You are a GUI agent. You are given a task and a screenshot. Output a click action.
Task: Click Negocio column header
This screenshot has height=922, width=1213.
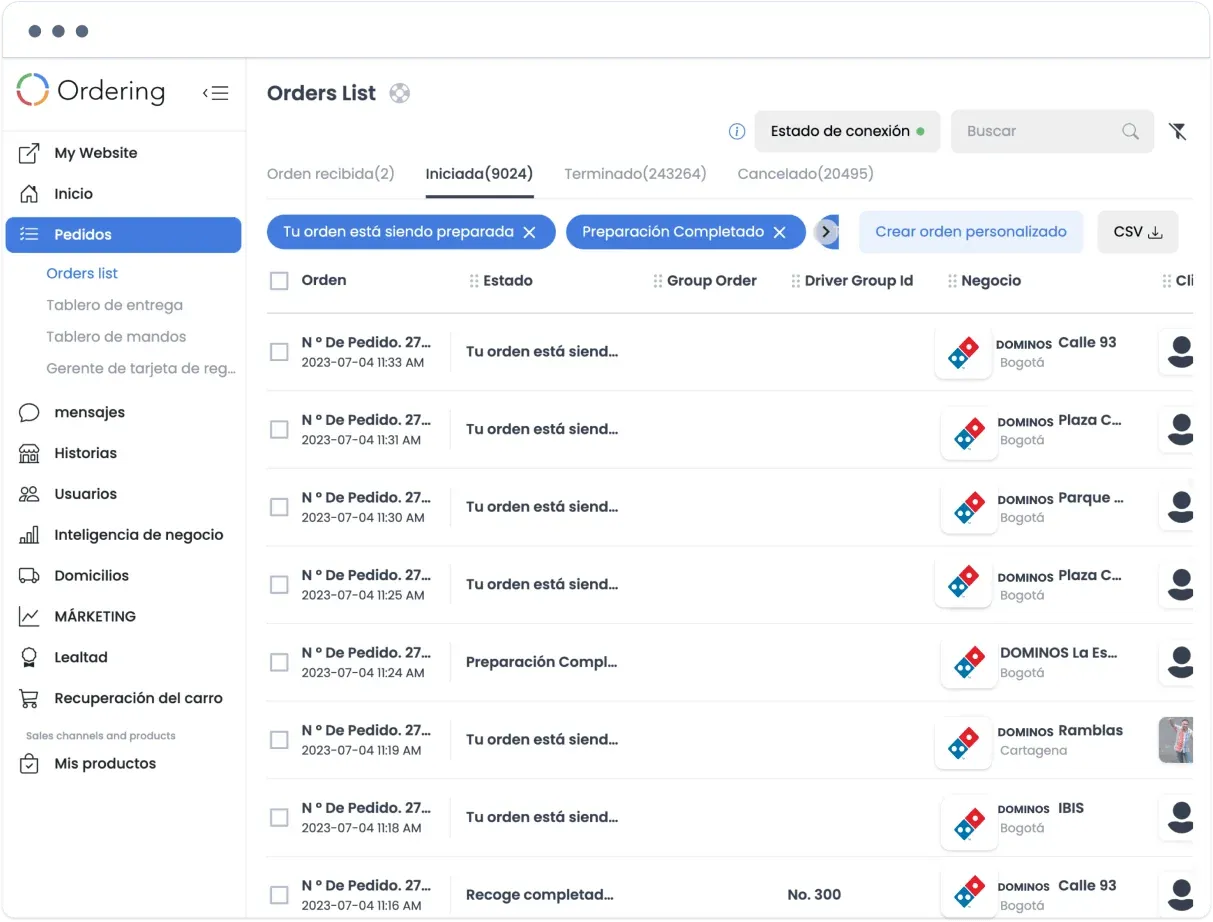pos(990,281)
